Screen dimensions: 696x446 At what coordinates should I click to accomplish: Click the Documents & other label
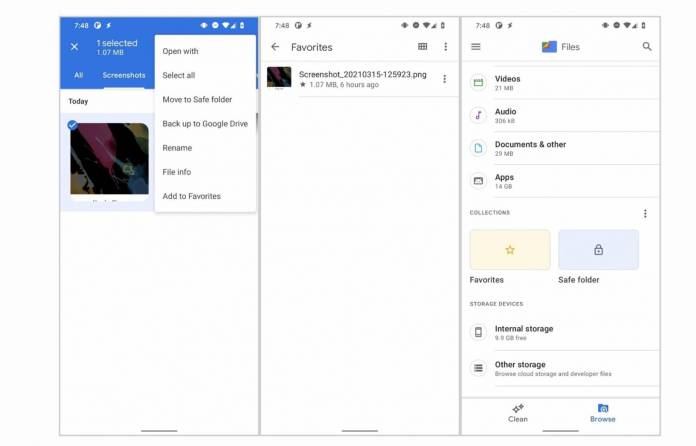(530, 144)
